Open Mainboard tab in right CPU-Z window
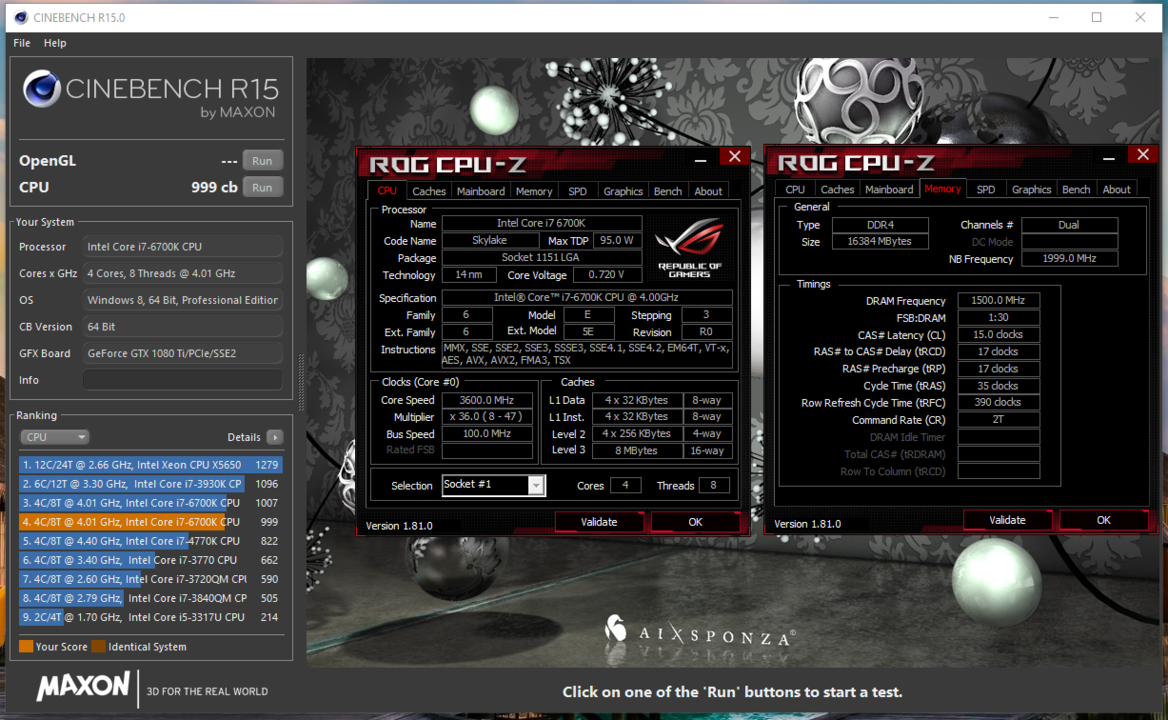The image size is (1168, 720). [x=889, y=189]
